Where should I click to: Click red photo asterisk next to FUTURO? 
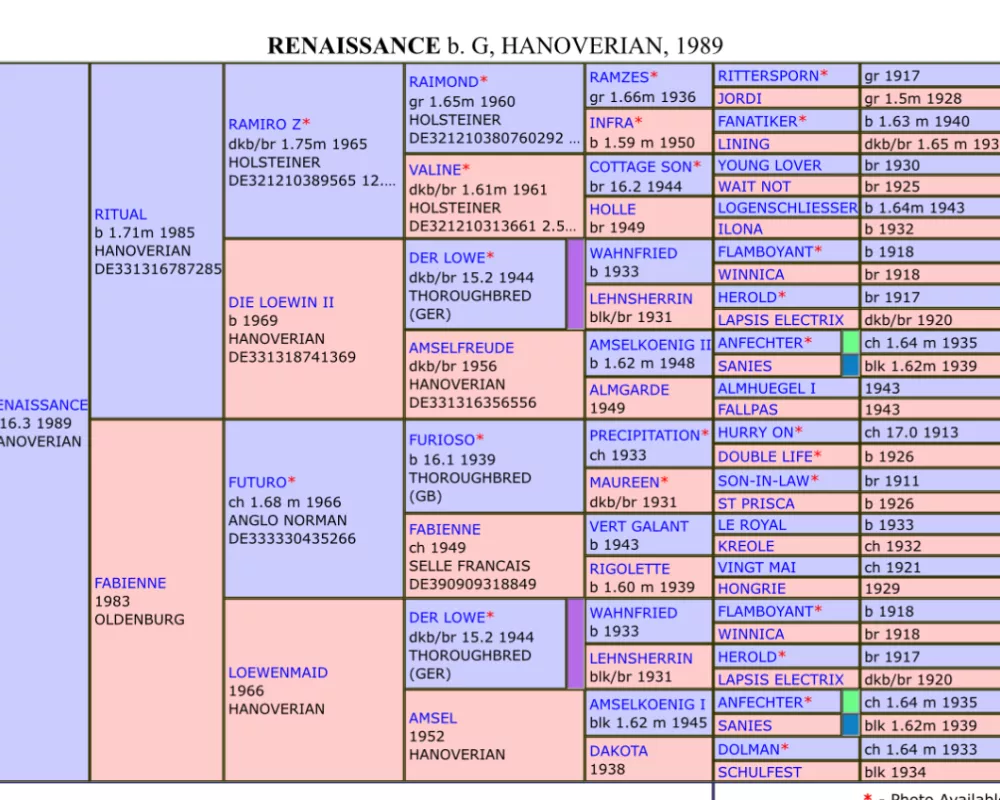(x=291, y=482)
